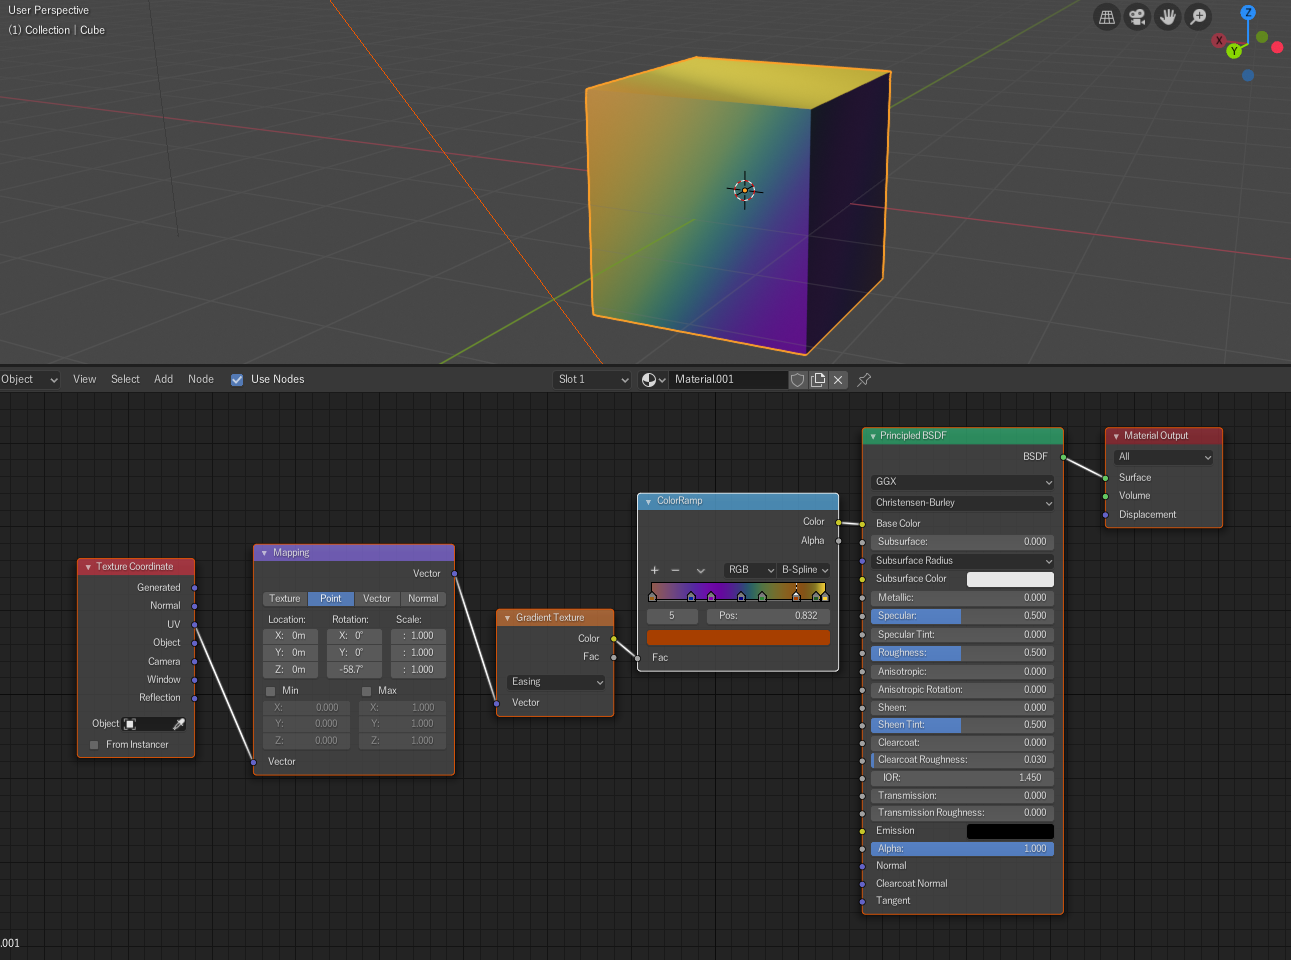This screenshot has width=1291, height=960.
Task: Remove color stop with minus icon
Action: [675, 570]
